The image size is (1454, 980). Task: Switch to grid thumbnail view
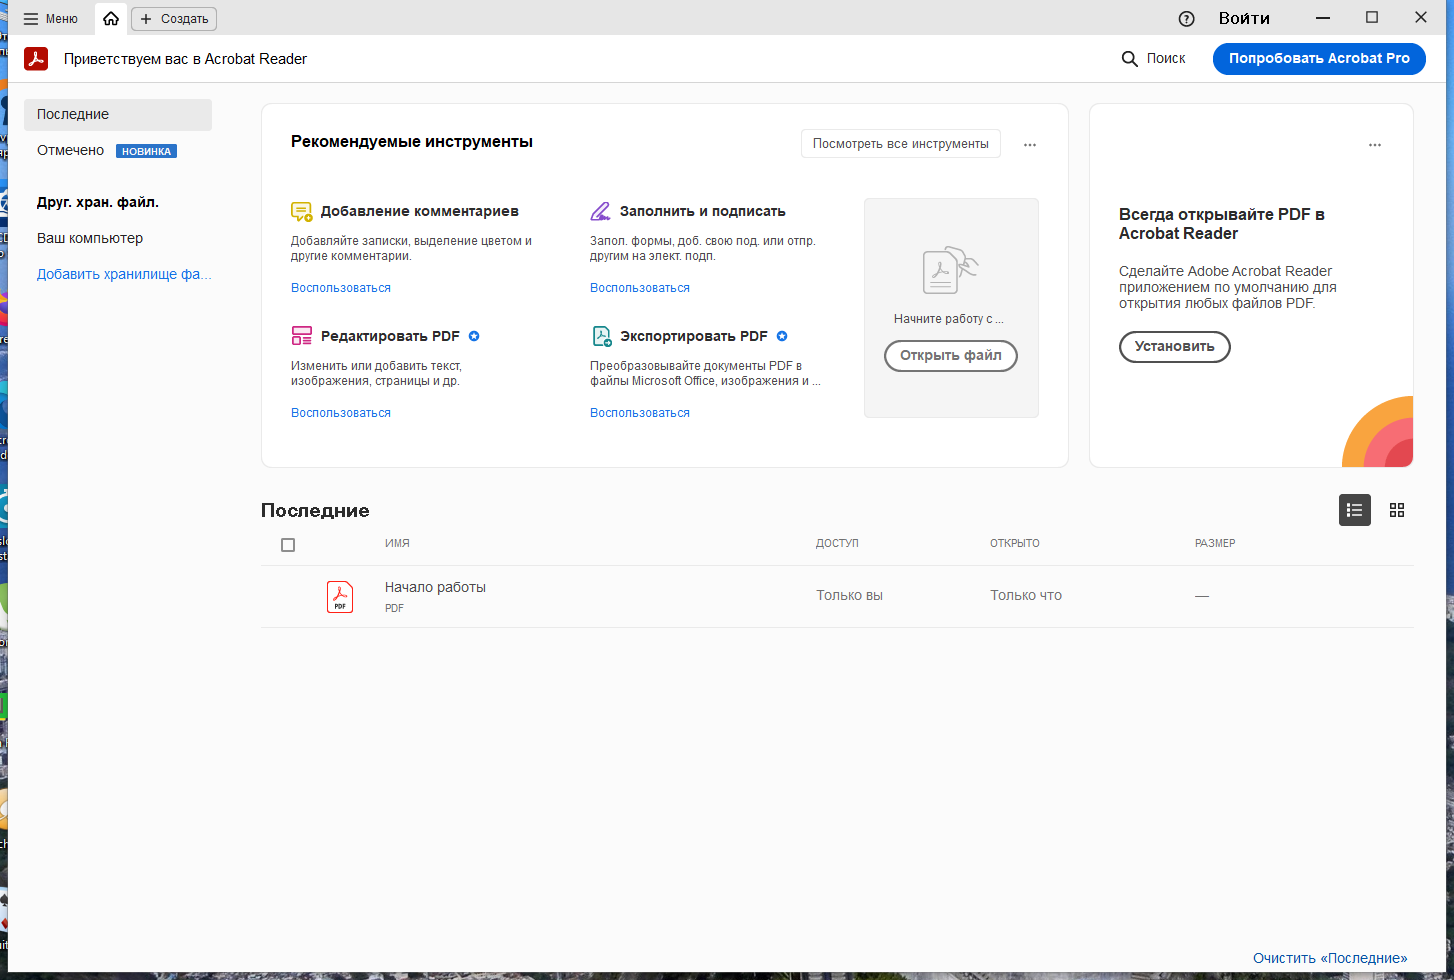(1397, 510)
